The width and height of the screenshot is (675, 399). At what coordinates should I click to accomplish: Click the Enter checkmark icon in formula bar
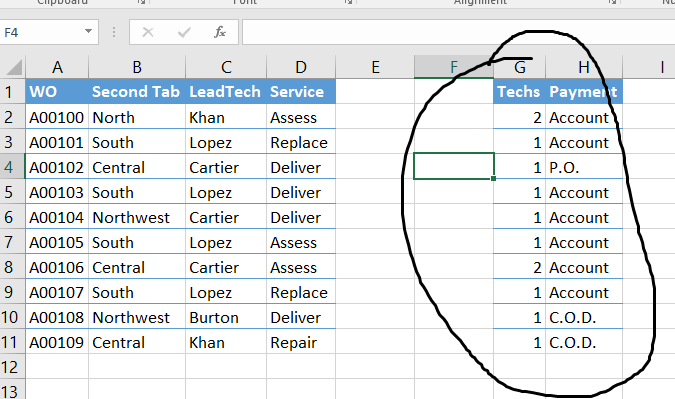point(184,32)
